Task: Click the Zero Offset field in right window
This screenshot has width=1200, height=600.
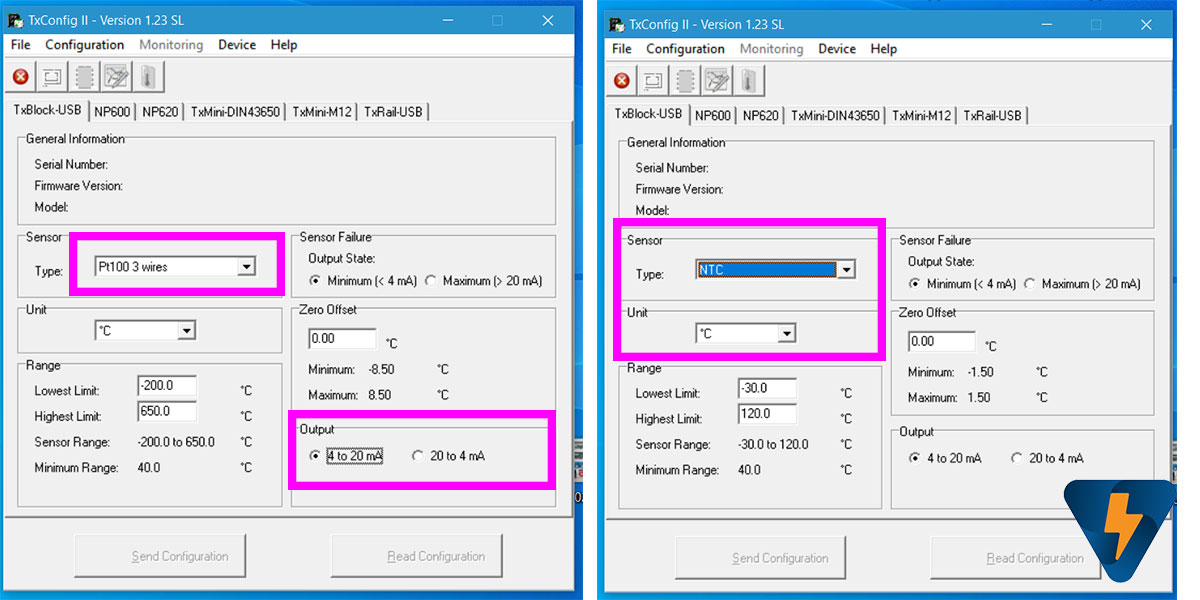Action: pos(941,342)
